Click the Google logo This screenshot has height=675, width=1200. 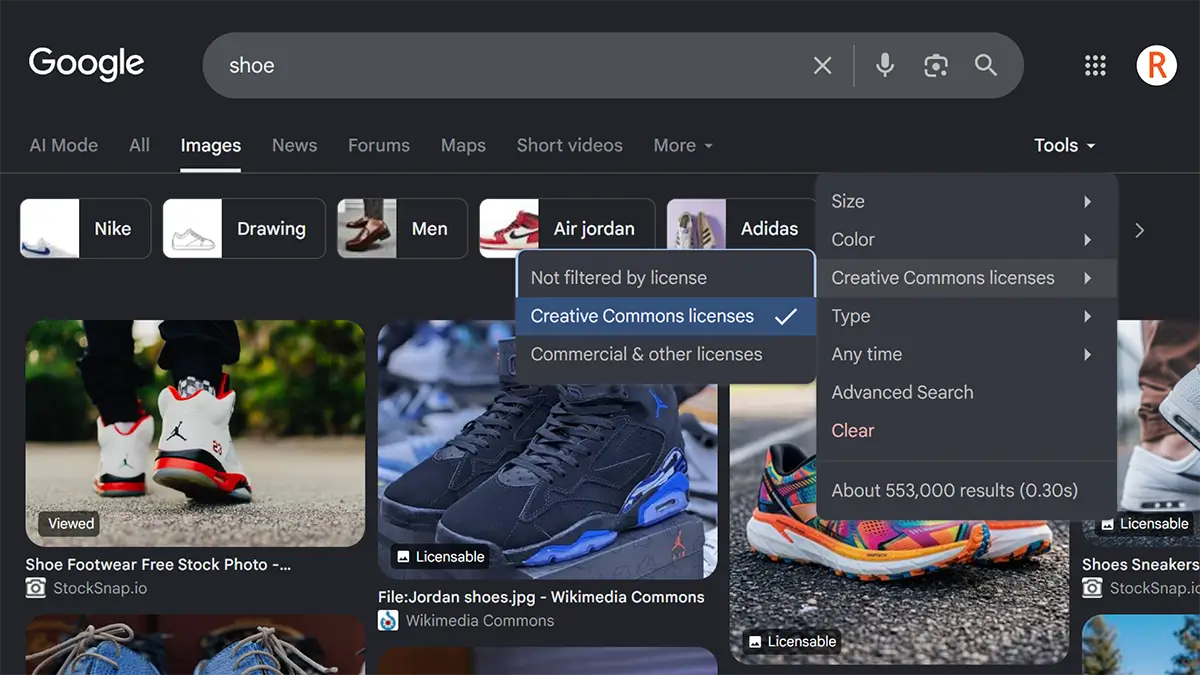86,64
